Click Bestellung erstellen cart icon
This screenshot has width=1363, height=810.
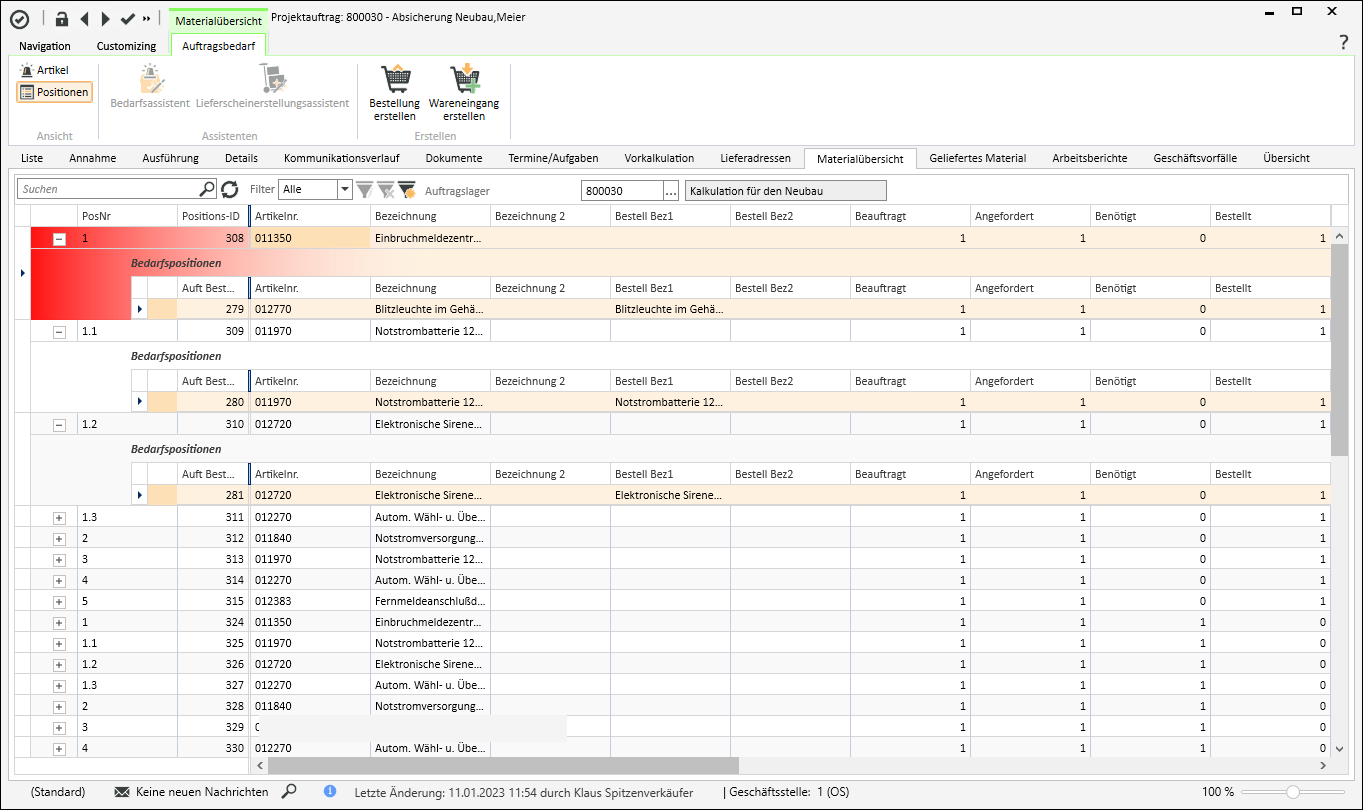click(x=394, y=80)
